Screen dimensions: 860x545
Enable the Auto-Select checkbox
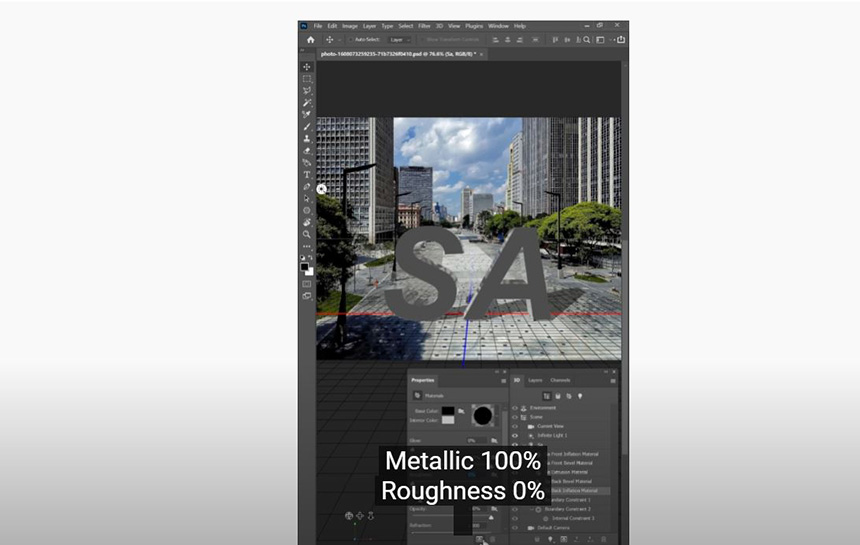[x=350, y=39]
